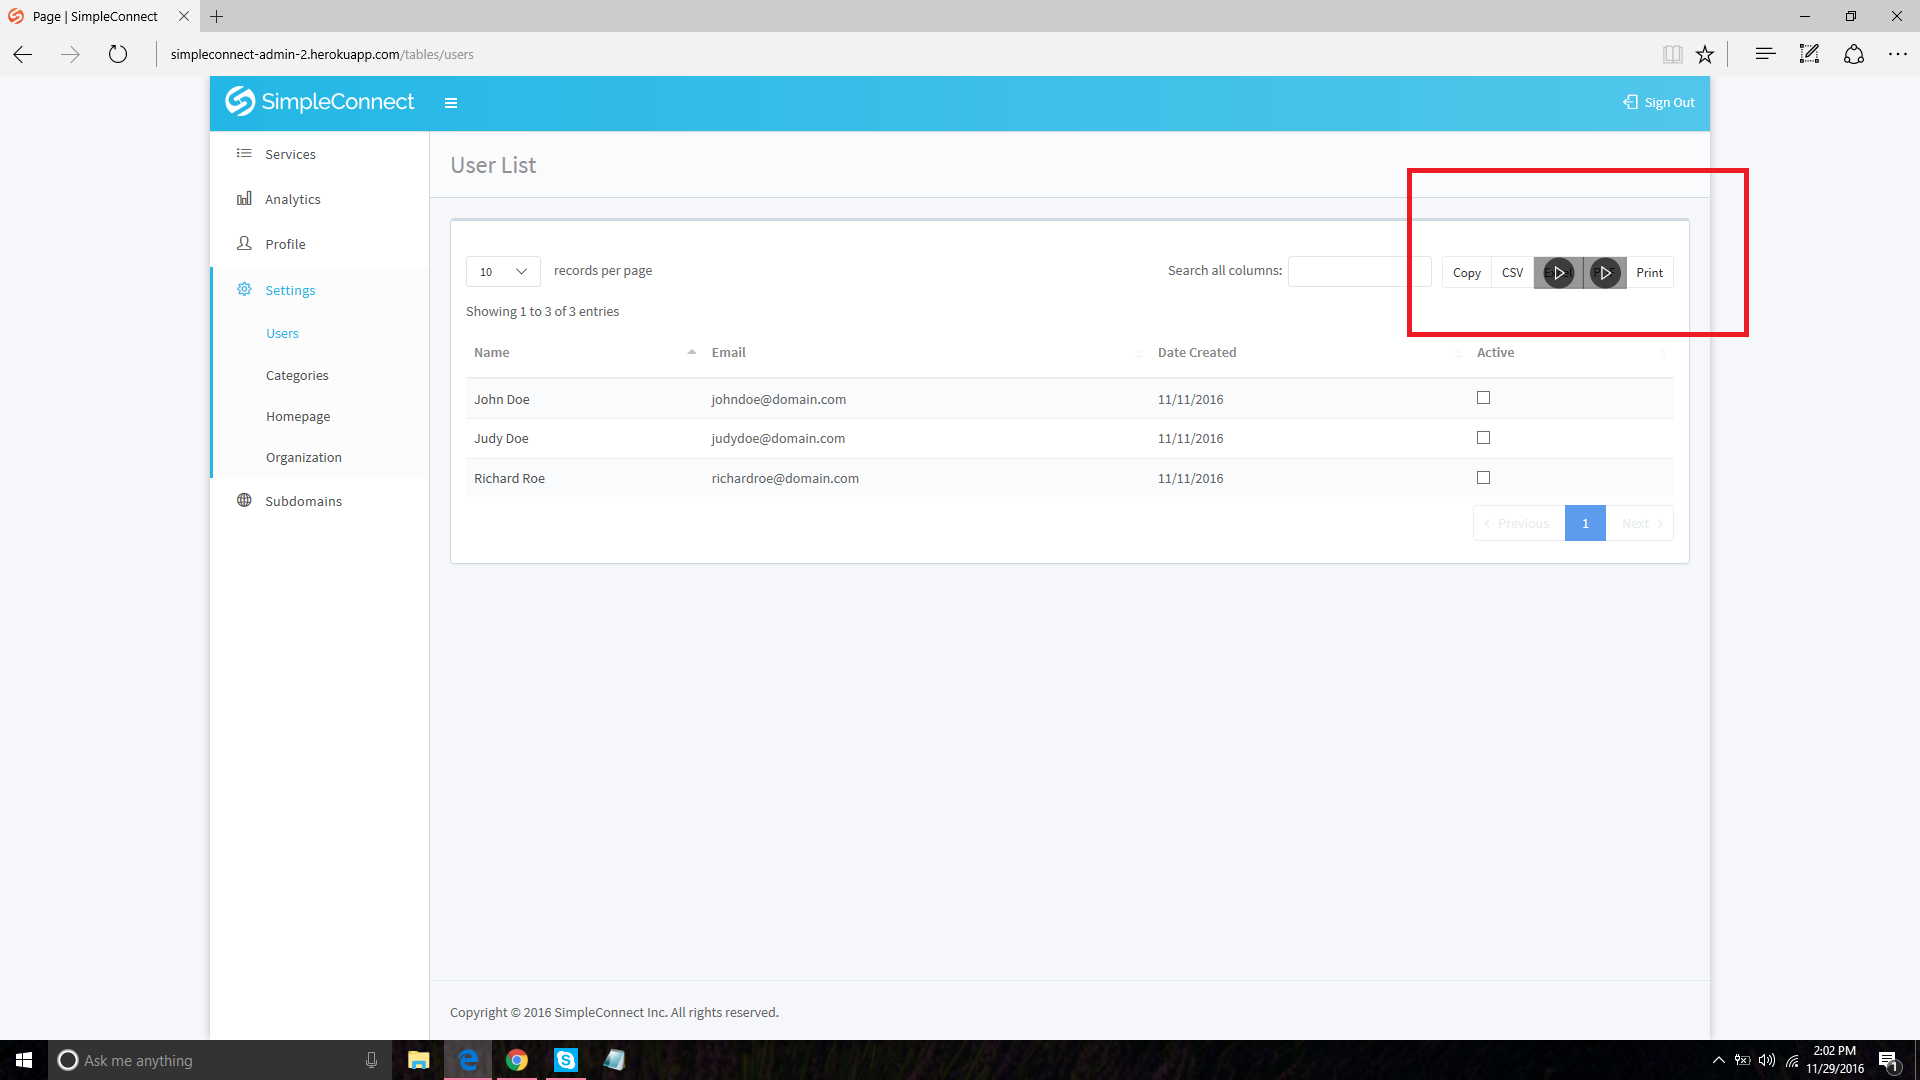Viewport: 1920px width, 1080px height.
Task: Click the Windows Start button
Action: click(x=24, y=1060)
